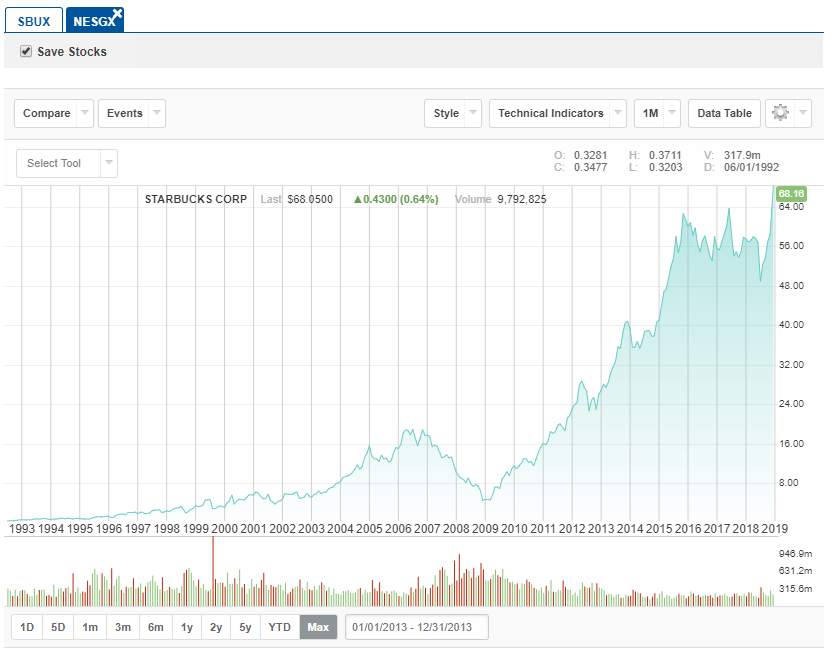Click the 946.9m volume axis label
835x650 pixels.
[x=795, y=554]
